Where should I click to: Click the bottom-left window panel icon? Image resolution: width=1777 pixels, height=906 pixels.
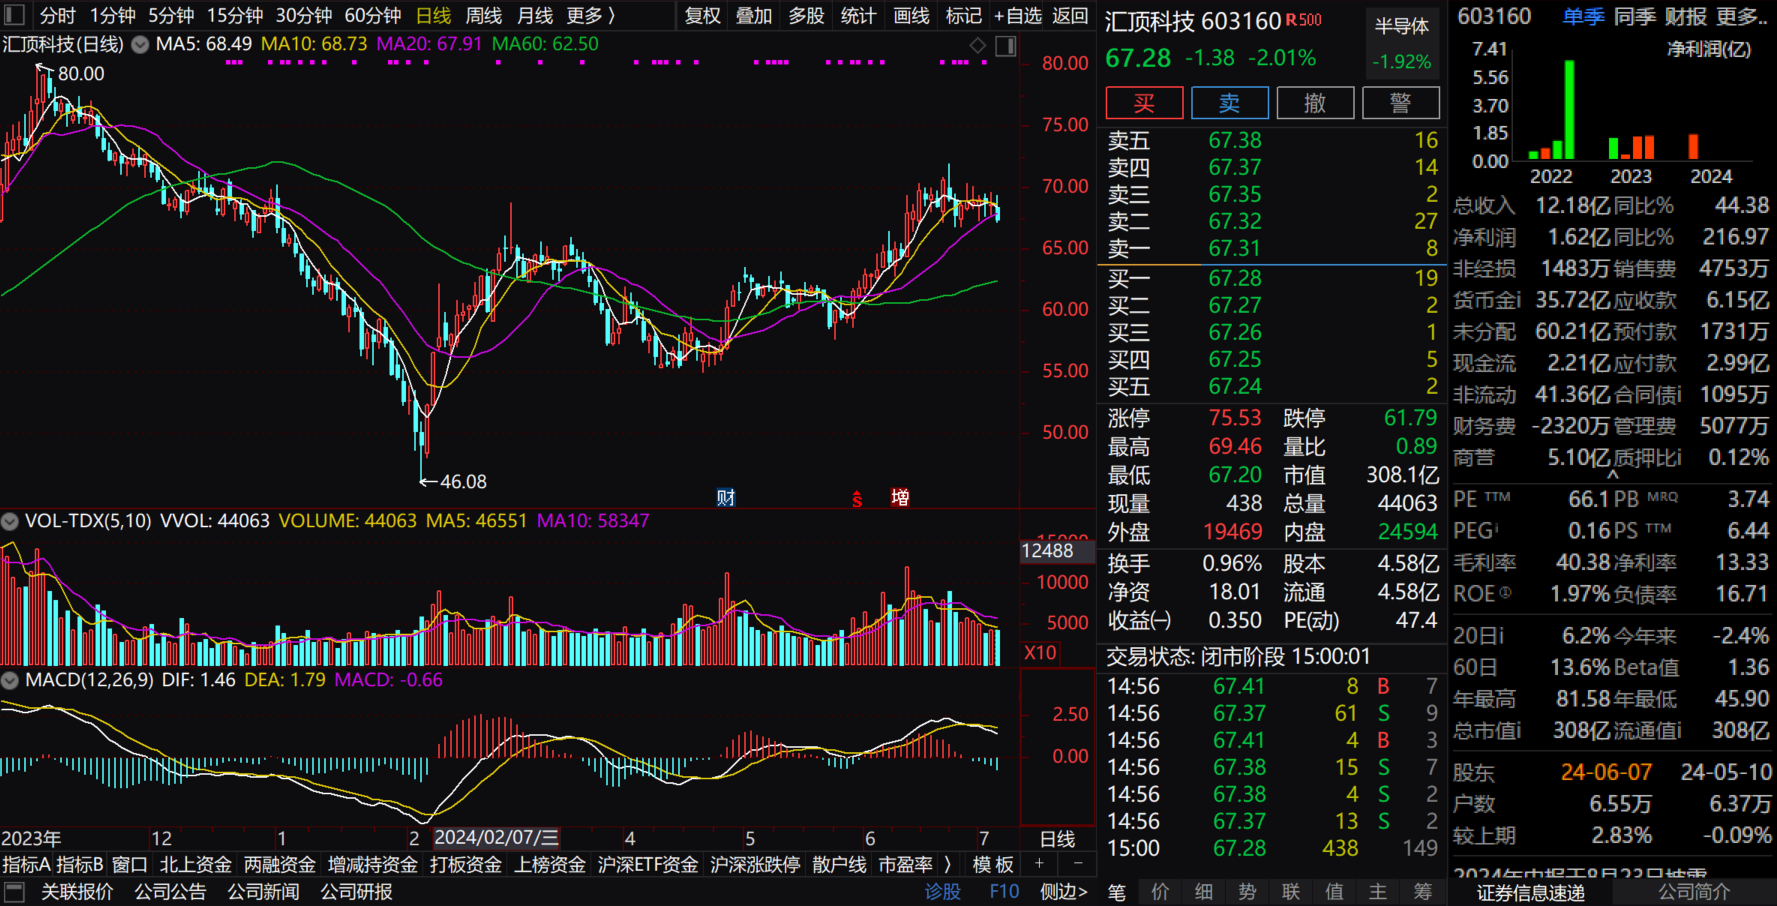pos(14,891)
